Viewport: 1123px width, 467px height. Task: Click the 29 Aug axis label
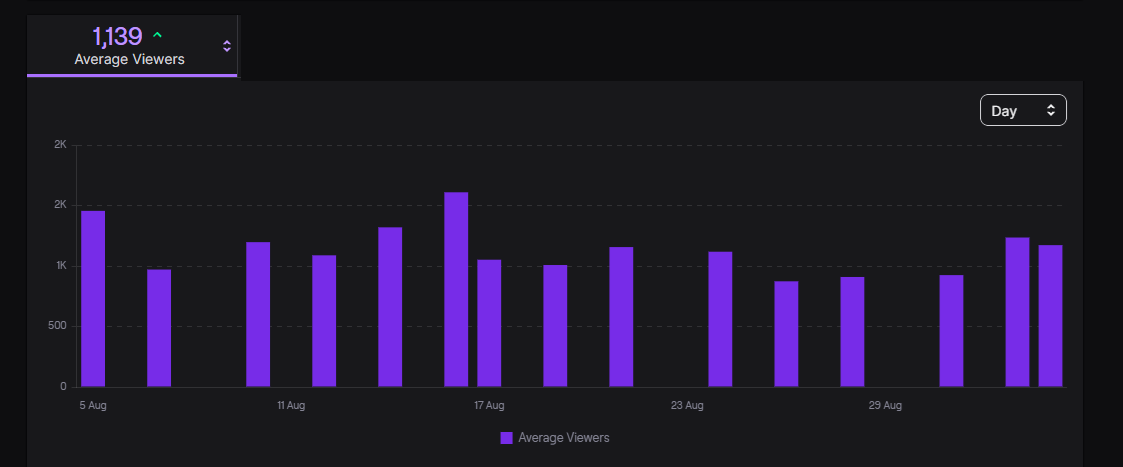(885, 405)
